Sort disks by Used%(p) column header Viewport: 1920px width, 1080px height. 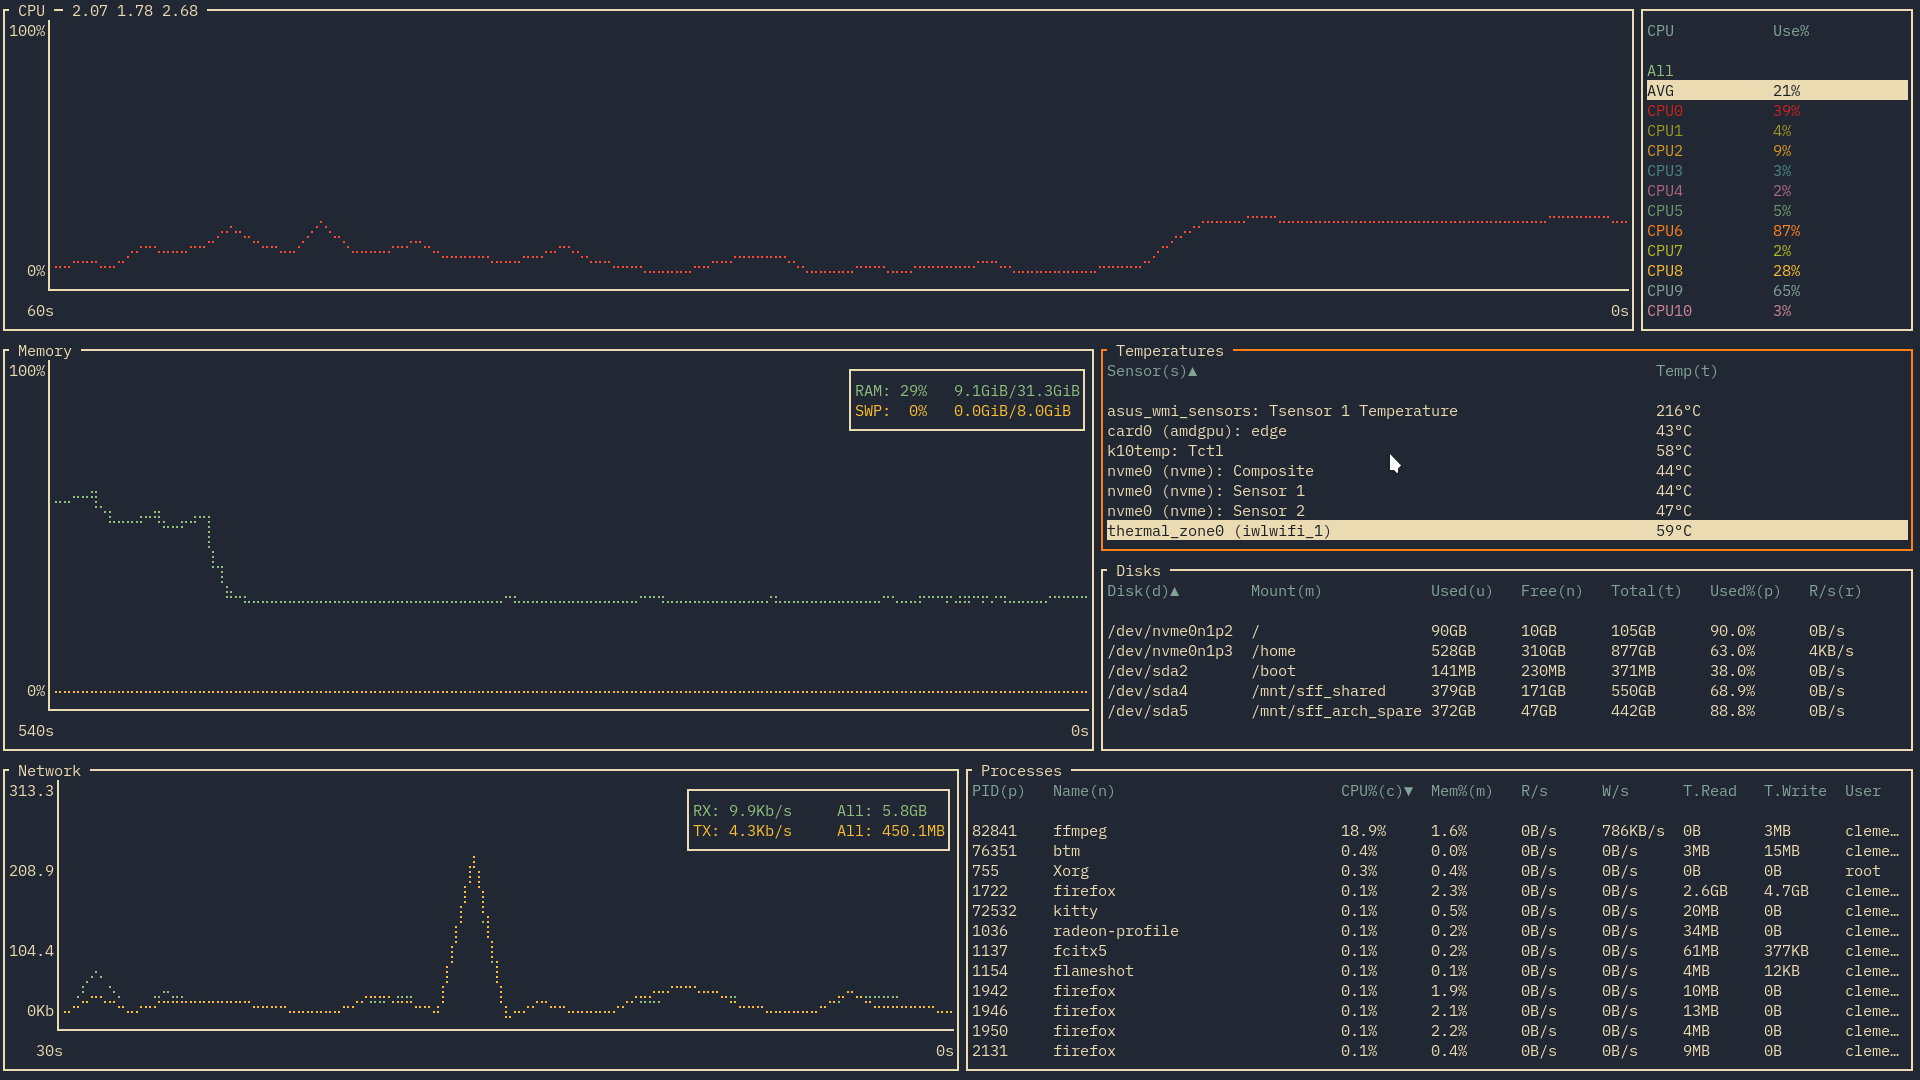(x=1745, y=591)
